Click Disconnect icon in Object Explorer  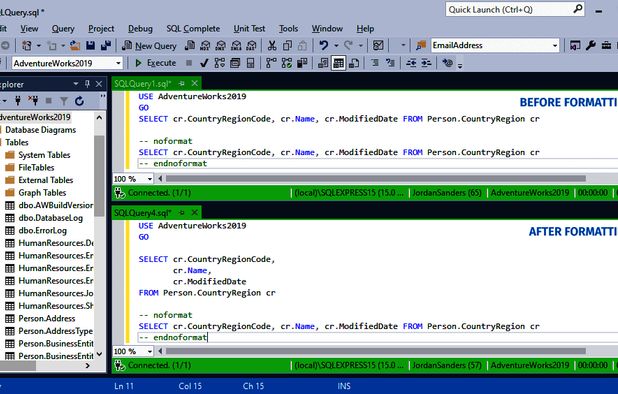coord(34,101)
